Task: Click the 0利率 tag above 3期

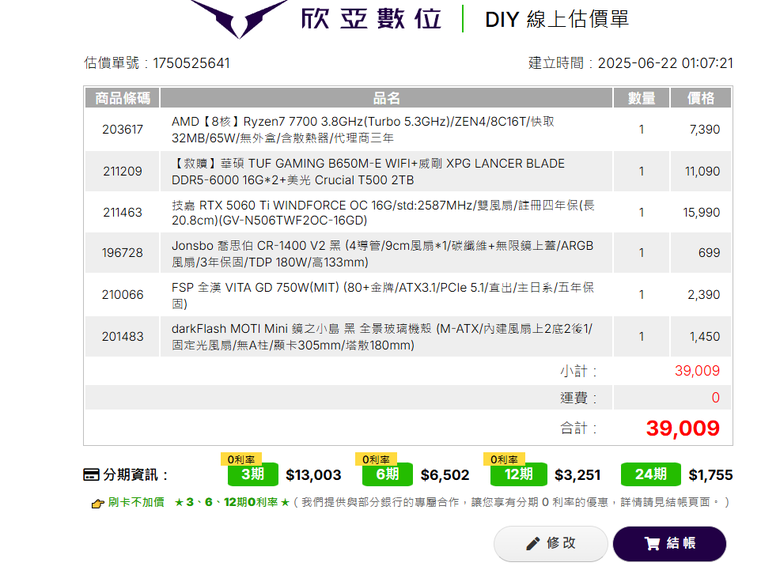Action: point(241,459)
